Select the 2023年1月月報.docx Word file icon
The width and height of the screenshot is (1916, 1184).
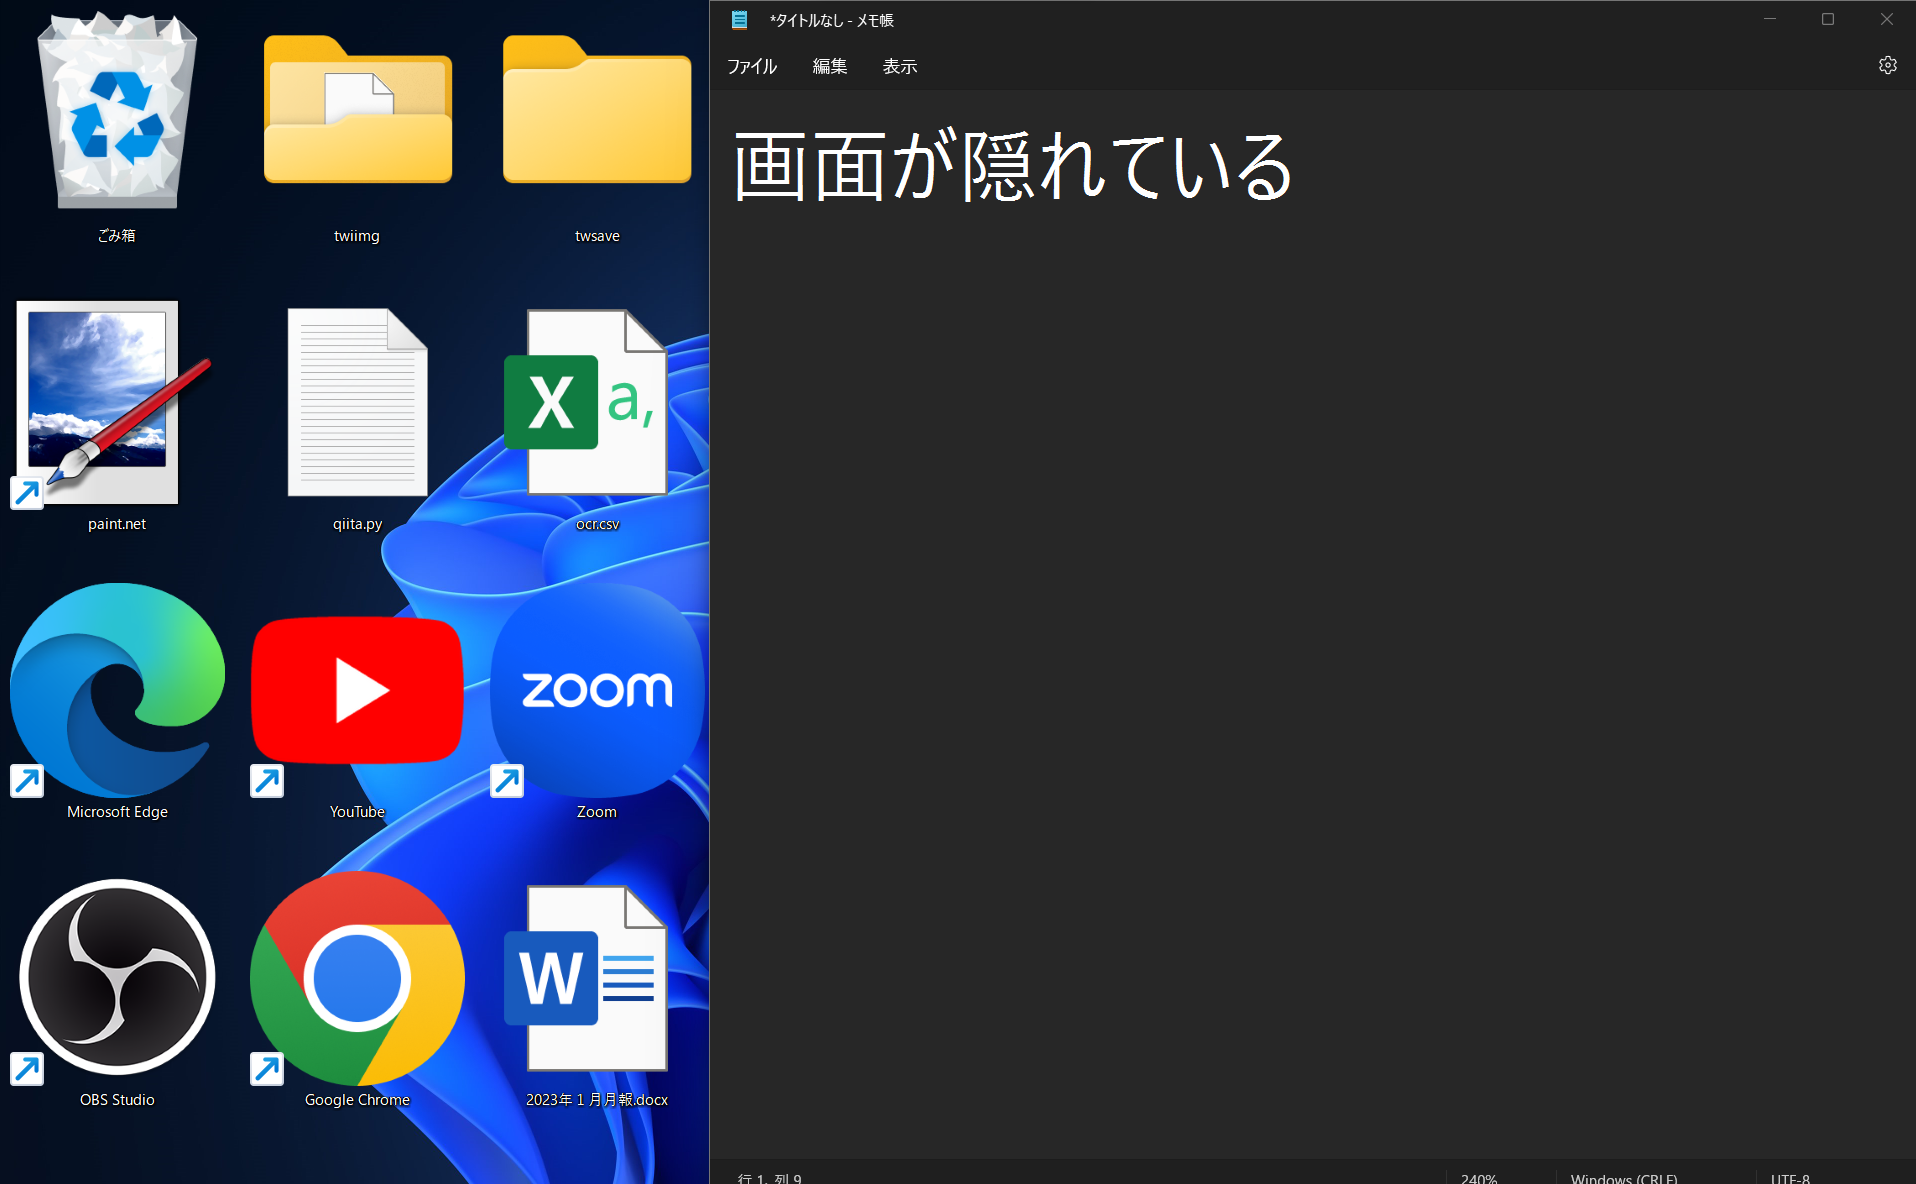click(586, 978)
